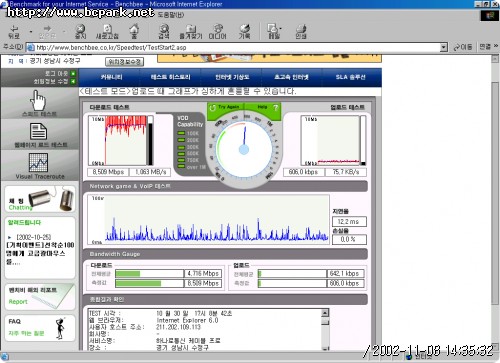Viewport: 500px width, 363px height.
Task: Click the Help button on gauge
Action: point(263,107)
